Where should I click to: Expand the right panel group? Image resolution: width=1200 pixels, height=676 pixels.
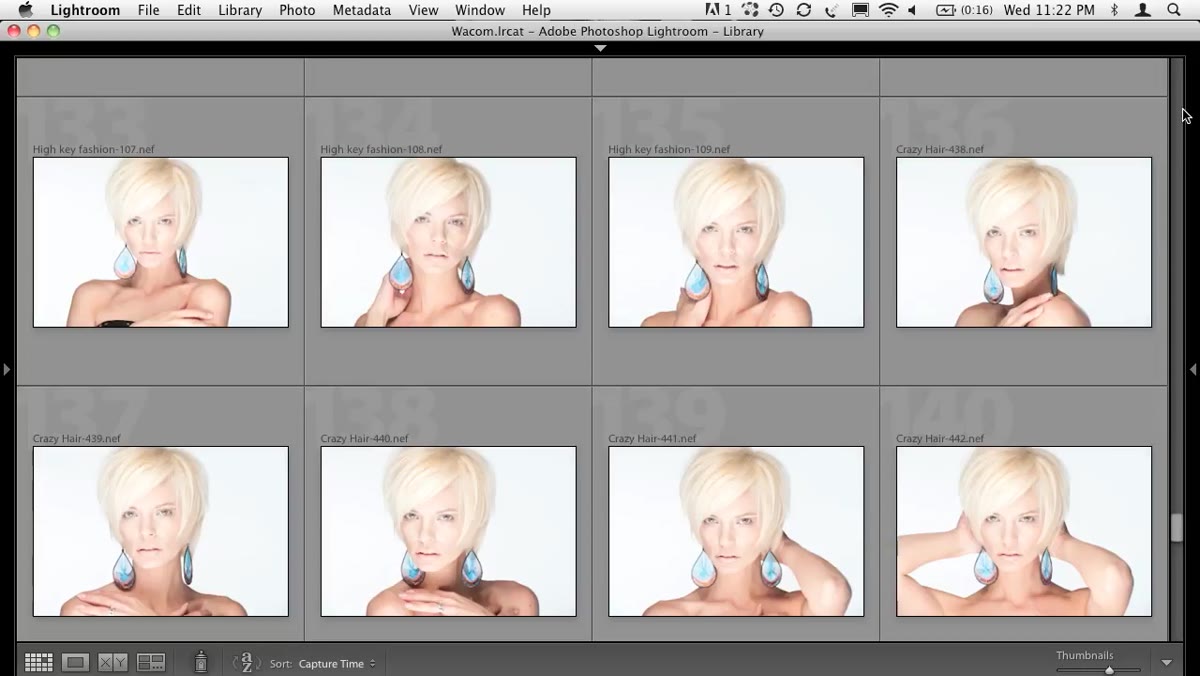coord(1193,369)
